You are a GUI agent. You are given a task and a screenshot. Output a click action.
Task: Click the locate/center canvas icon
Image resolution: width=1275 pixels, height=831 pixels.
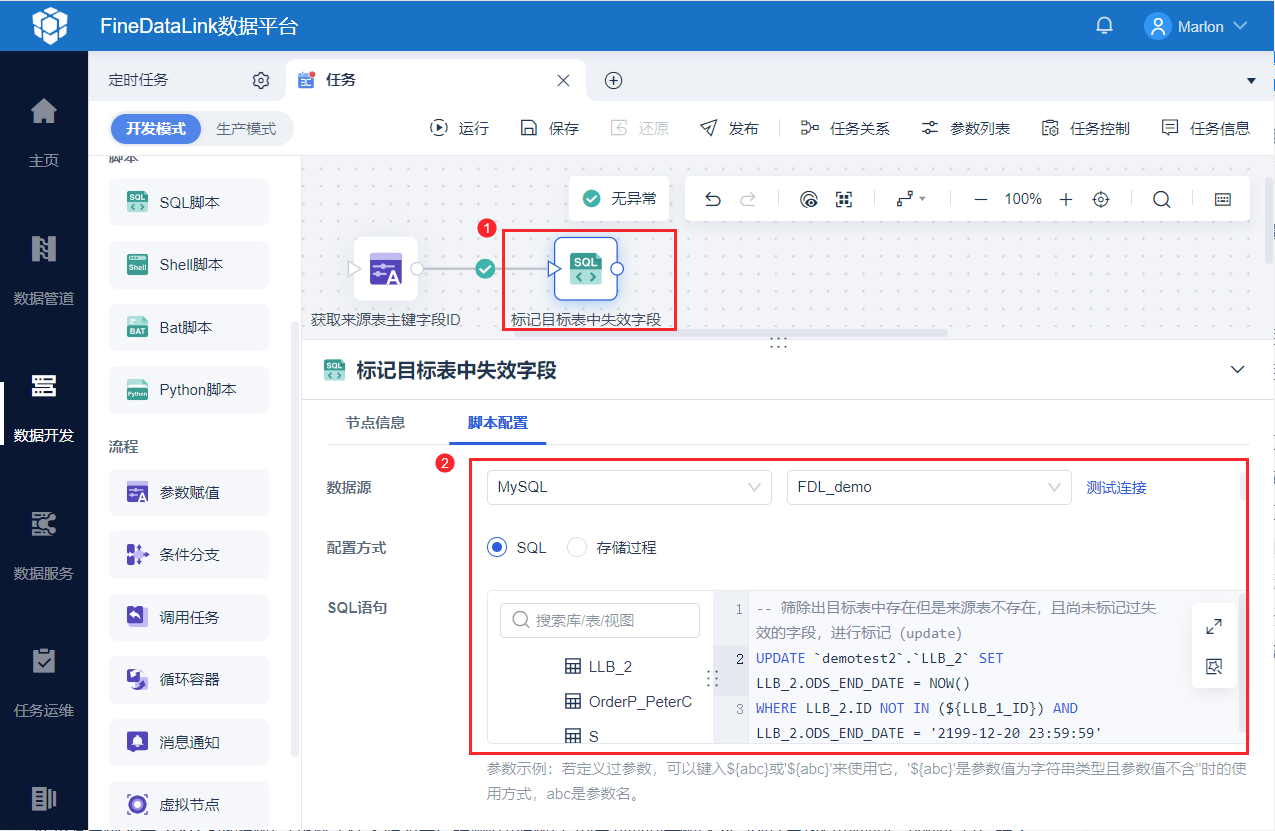coord(1101,199)
